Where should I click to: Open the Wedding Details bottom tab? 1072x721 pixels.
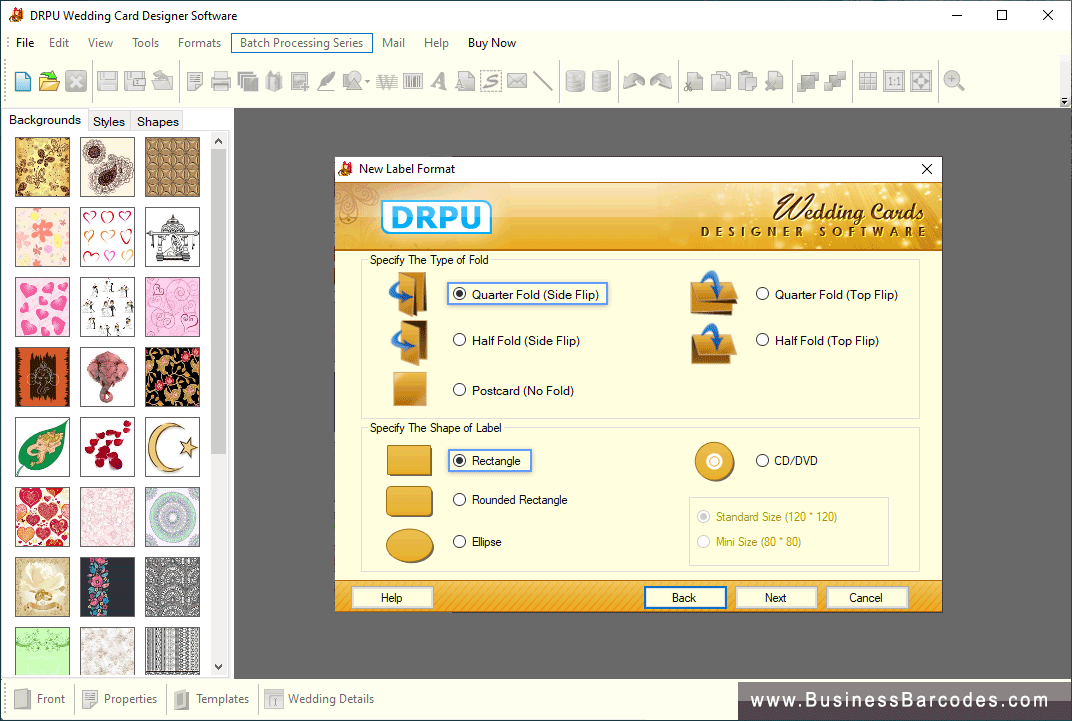(319, 699)
